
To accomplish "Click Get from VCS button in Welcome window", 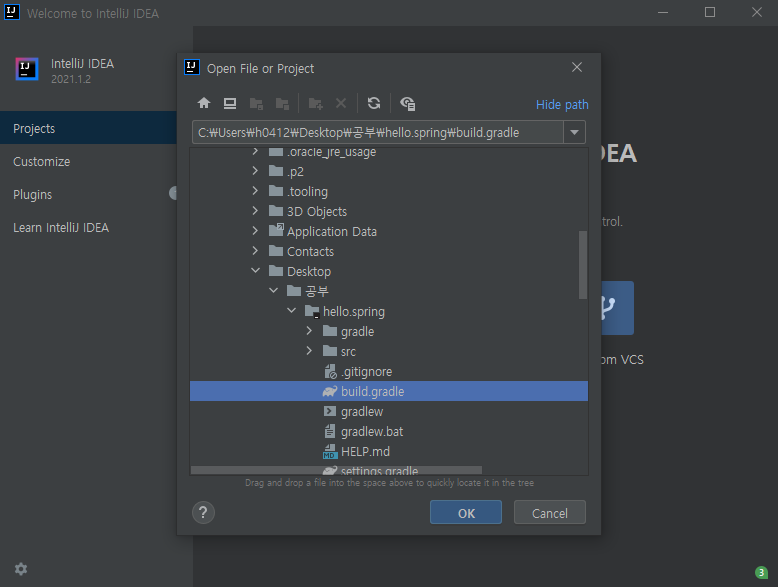I will pyautogui.click(x=618, y=308).
